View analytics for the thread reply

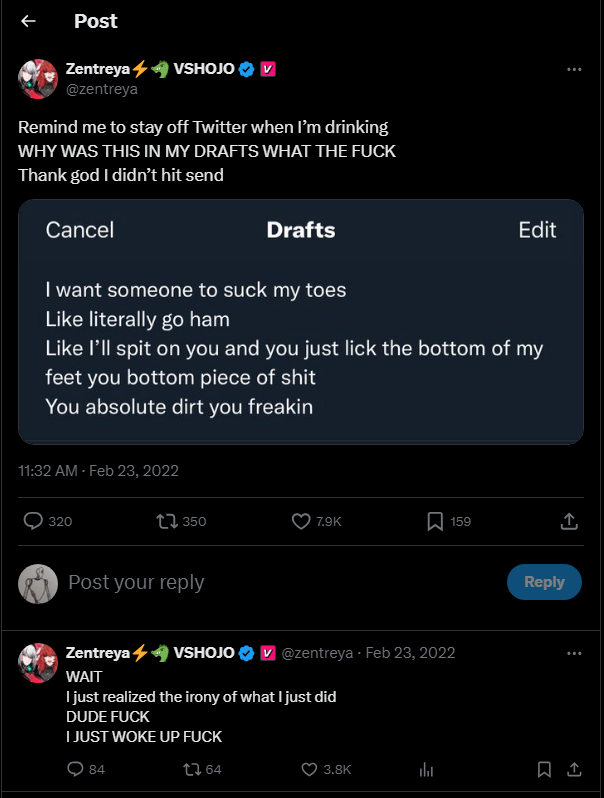click(x=426, y=770)
